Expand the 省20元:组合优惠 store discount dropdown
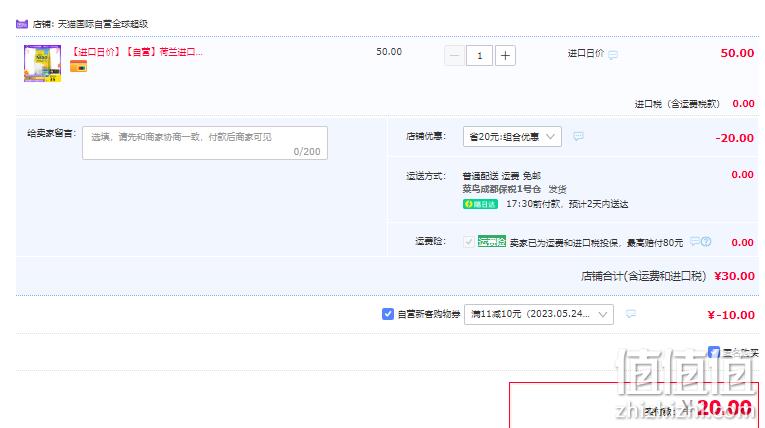 pos(512,137)
